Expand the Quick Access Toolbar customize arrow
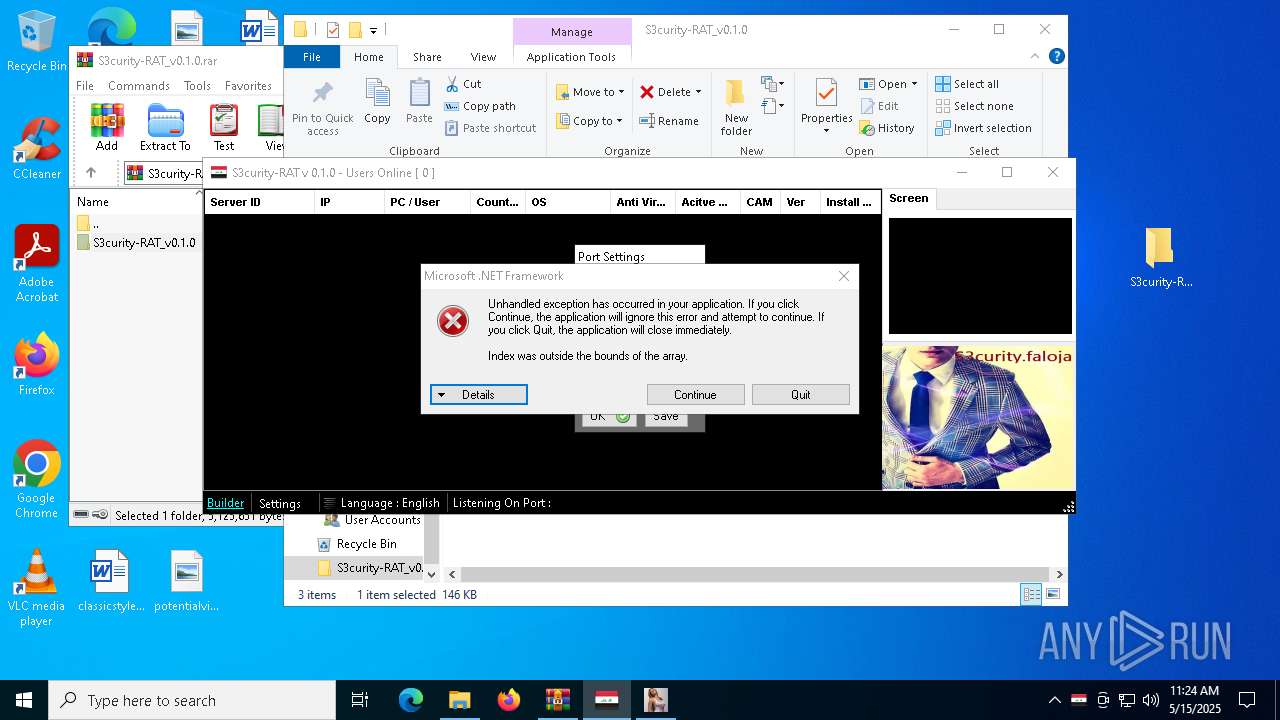Image resolution: width=1280 pixels, height=720 pixels. click(373, 31)
